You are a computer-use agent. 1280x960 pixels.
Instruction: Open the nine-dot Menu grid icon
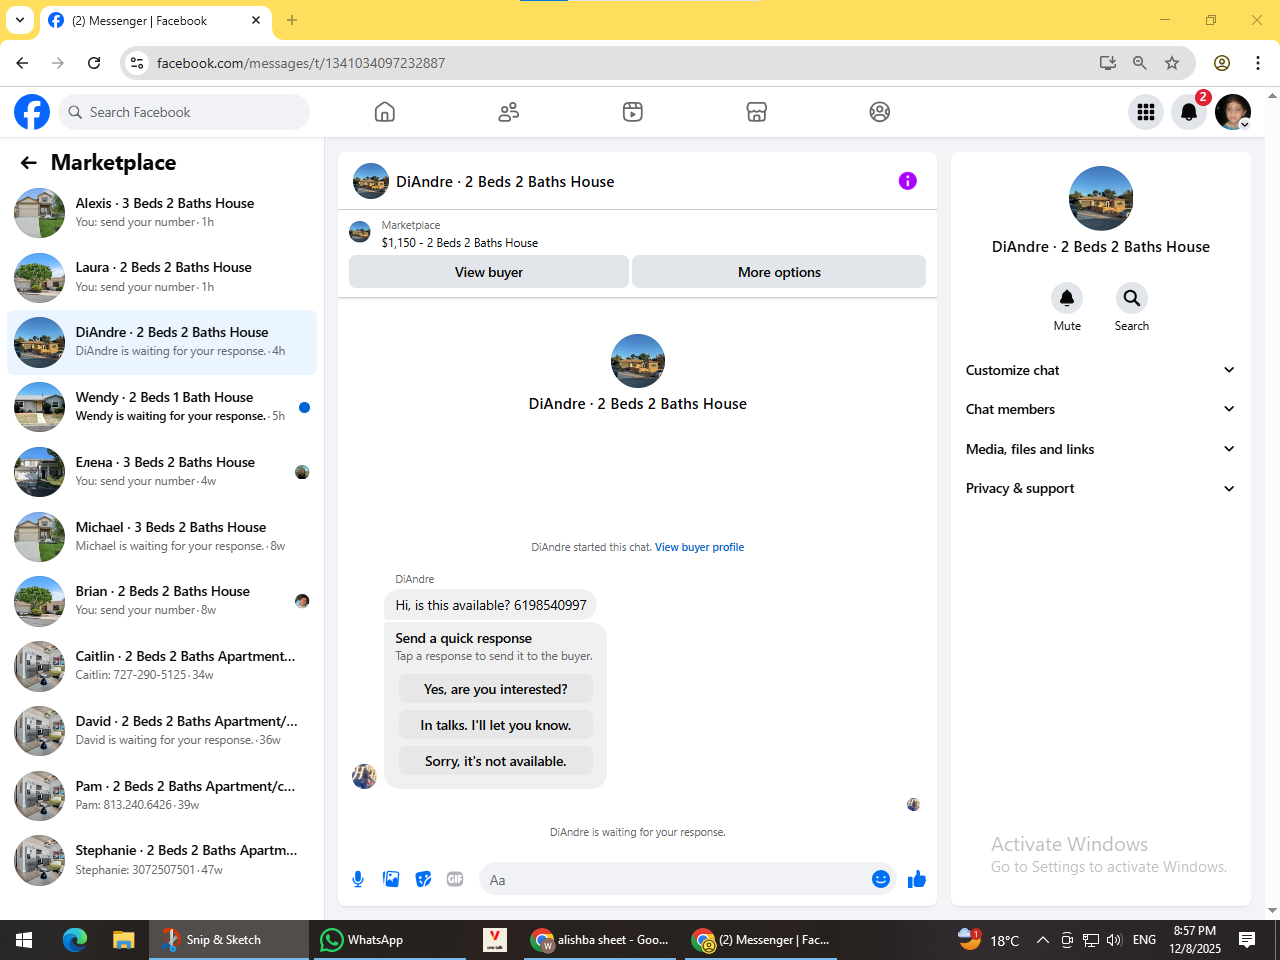(x=1146, y=112)
